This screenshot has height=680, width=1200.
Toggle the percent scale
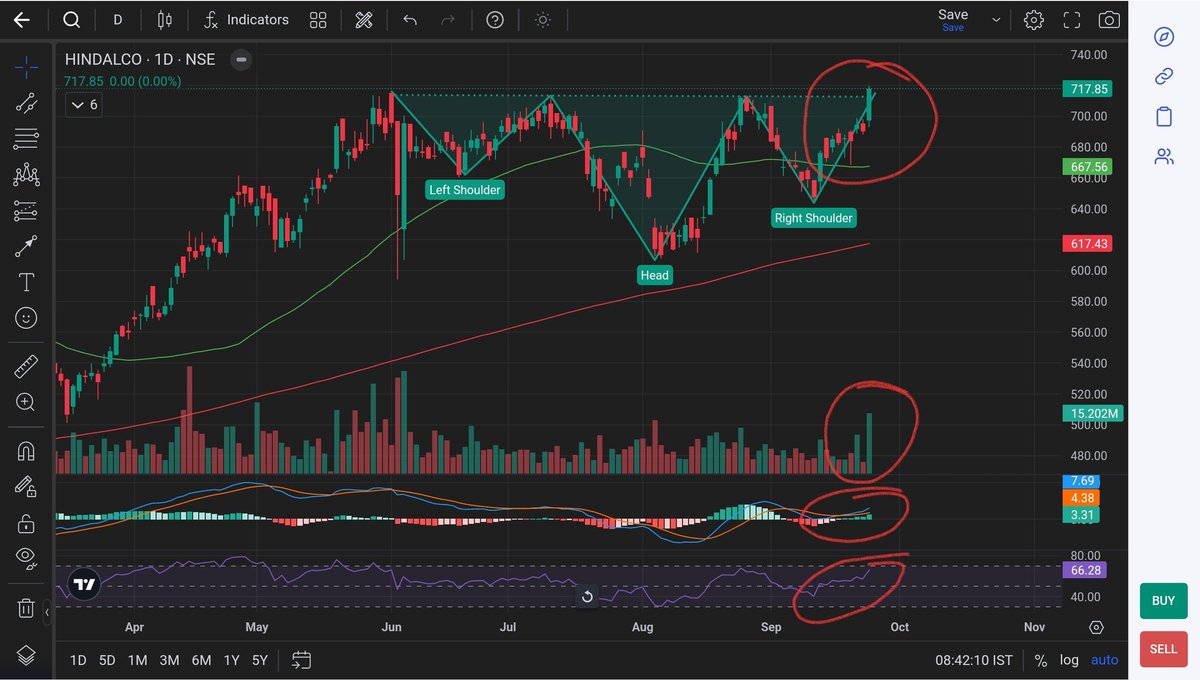(1041, 660)
